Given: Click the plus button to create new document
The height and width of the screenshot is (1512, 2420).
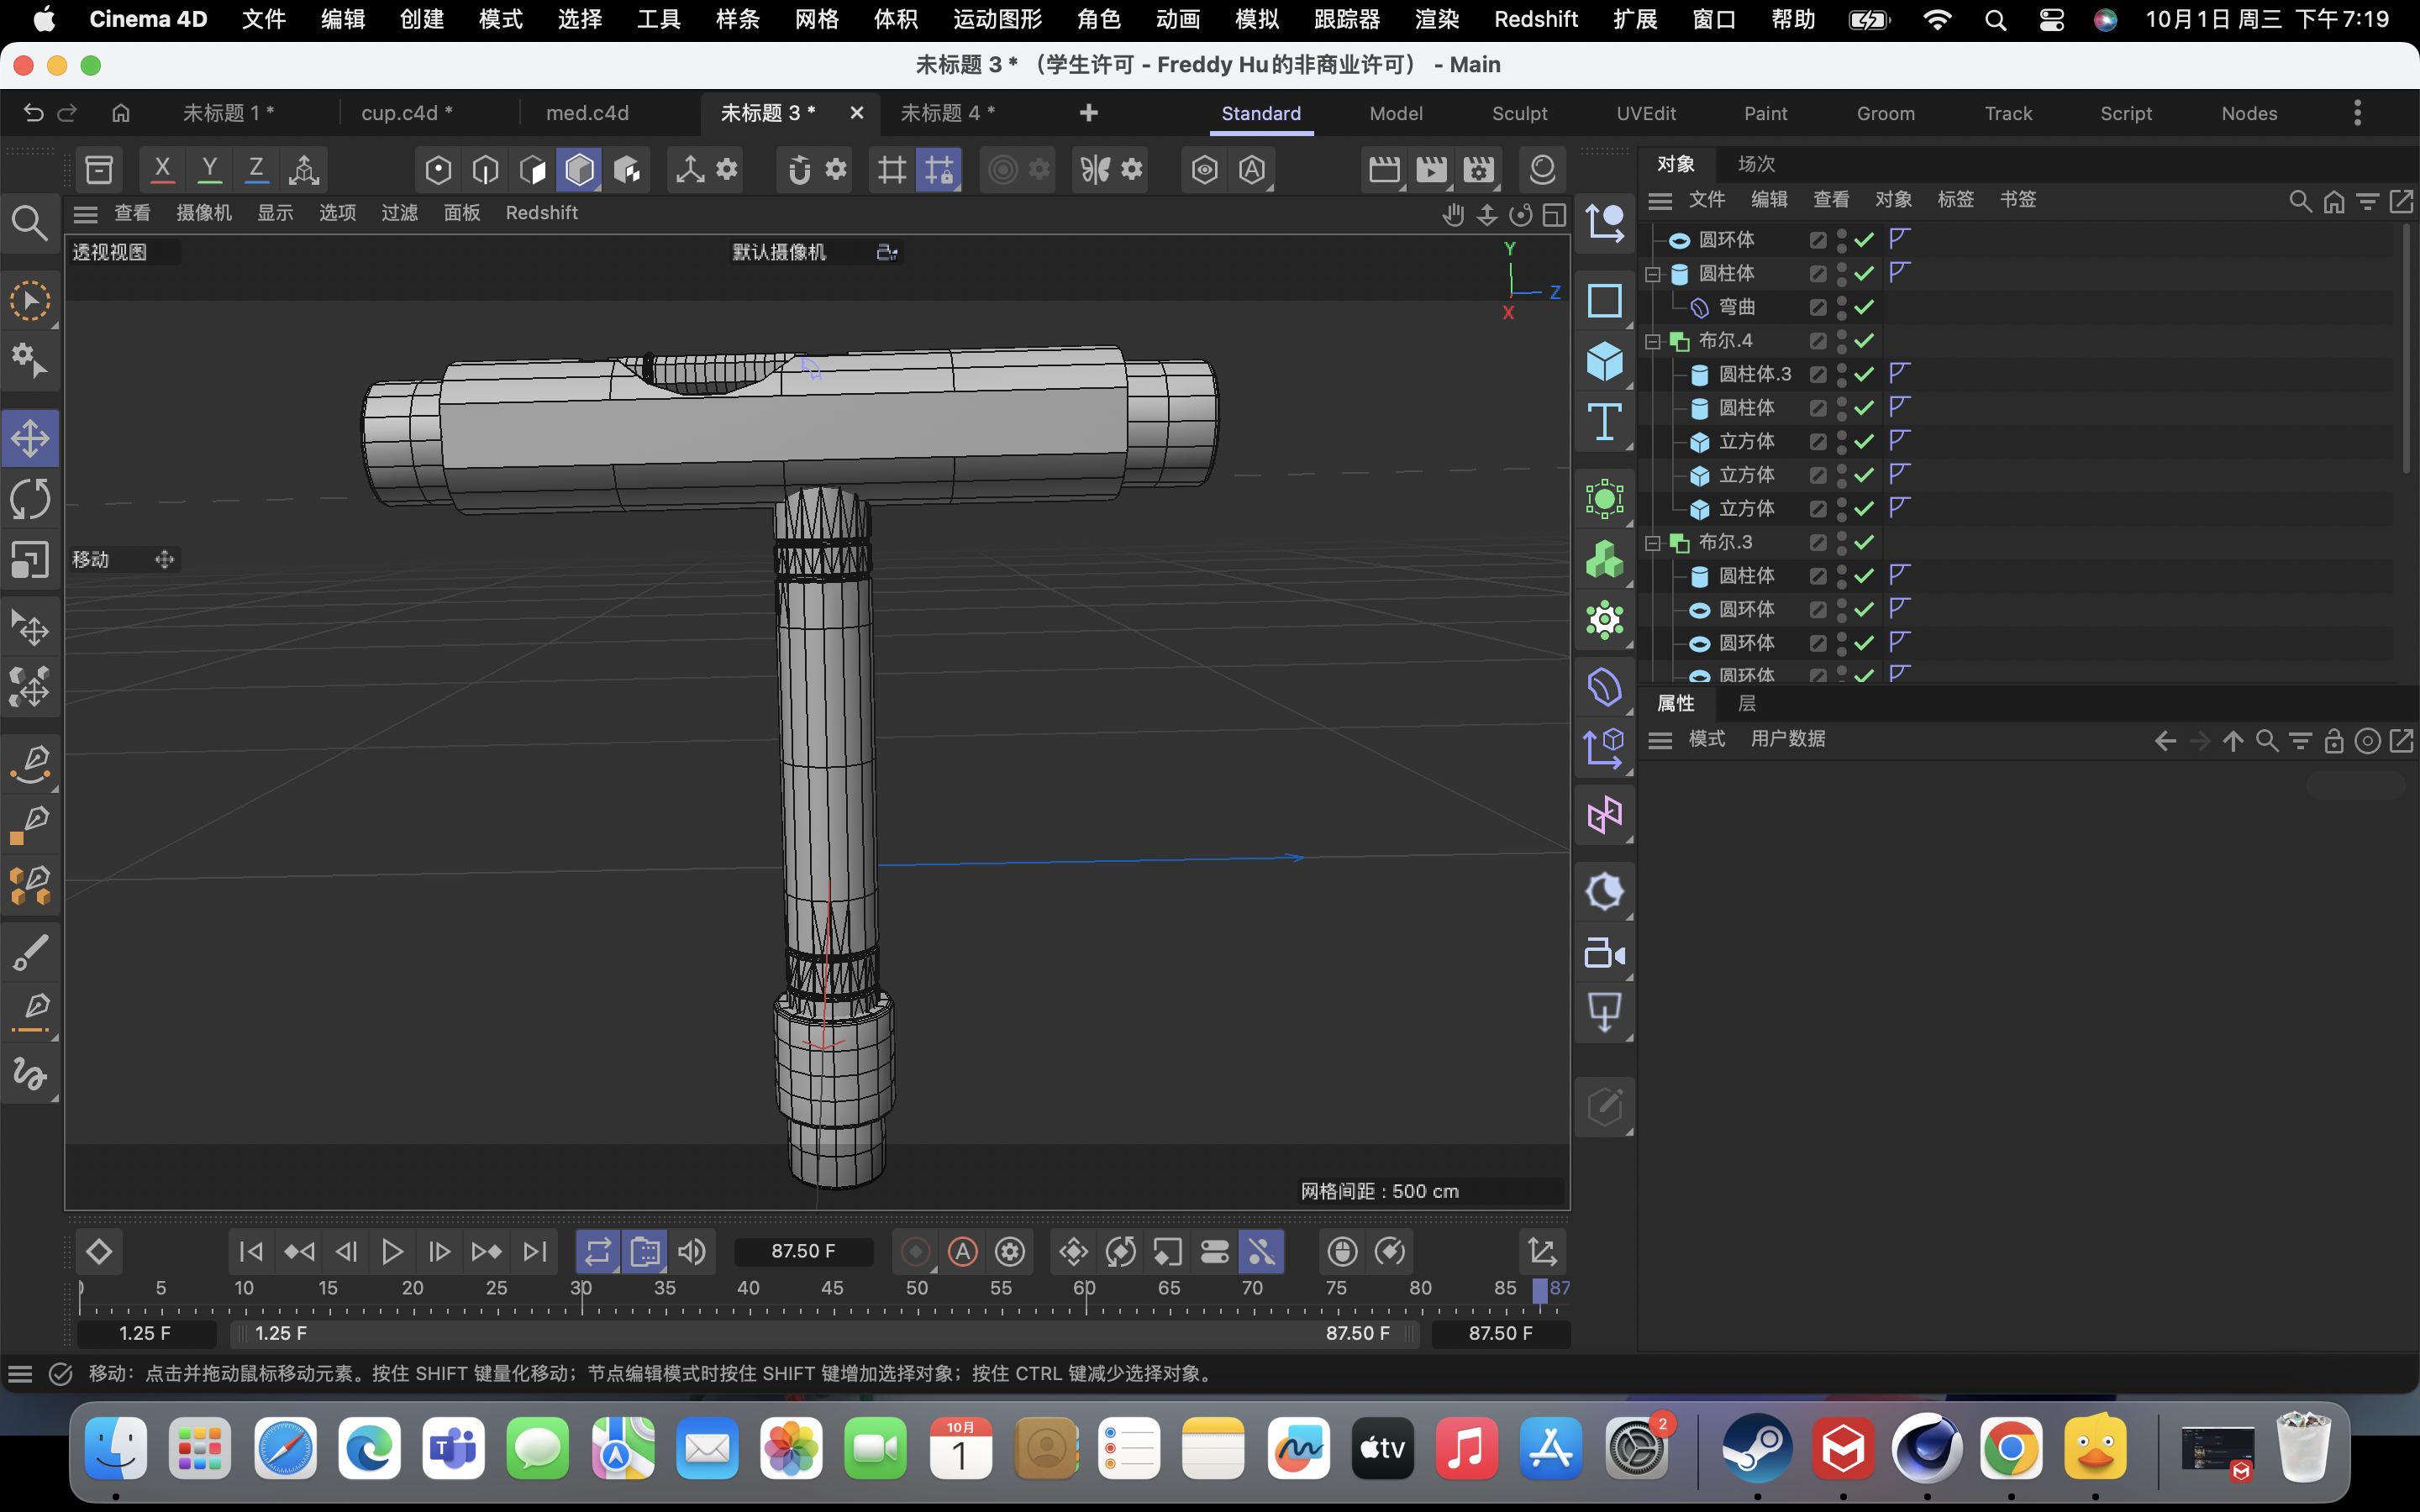Looking at the screenshot, I should tap(1089, 113).
